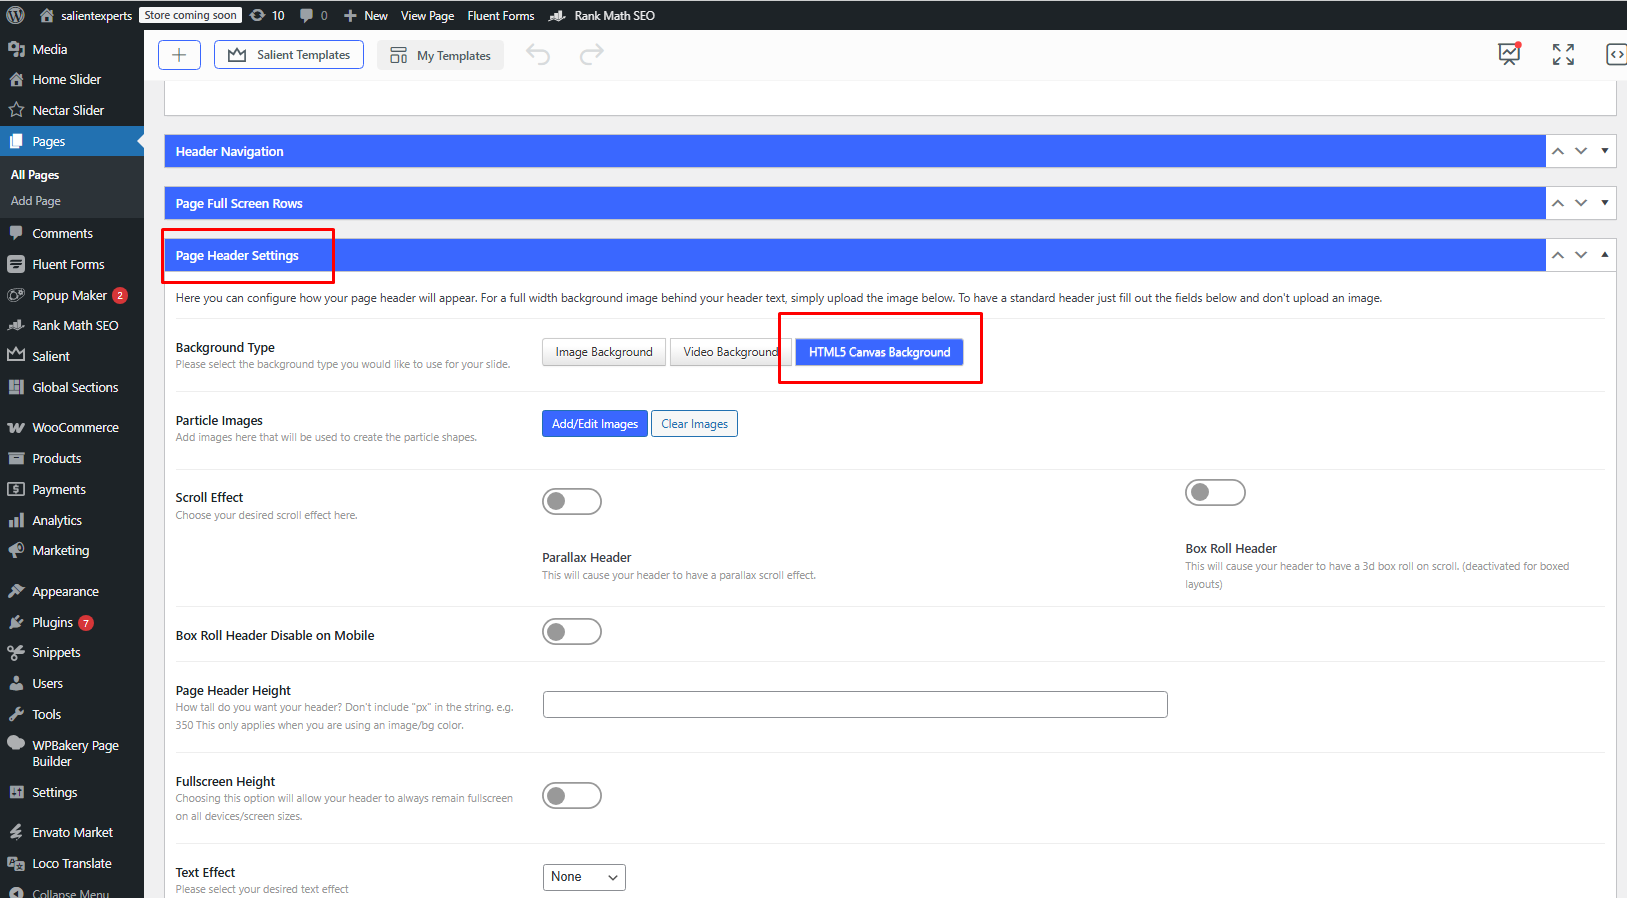Turn on Fullscreen Height toggle

(572, 795)
